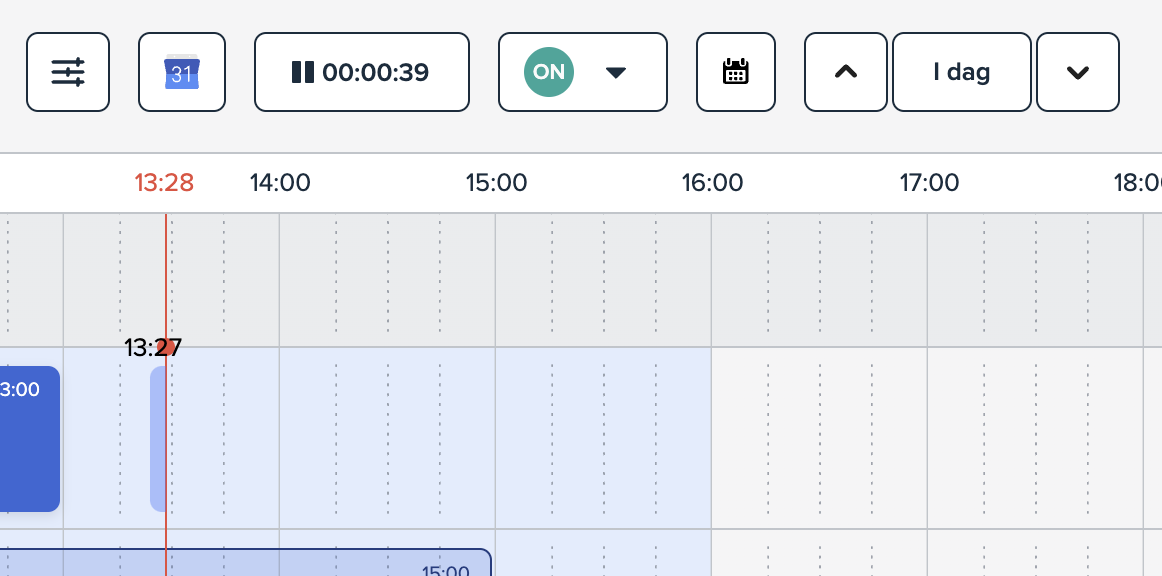
Task: Toggle the green ON status badge
Action: point(549,72)
